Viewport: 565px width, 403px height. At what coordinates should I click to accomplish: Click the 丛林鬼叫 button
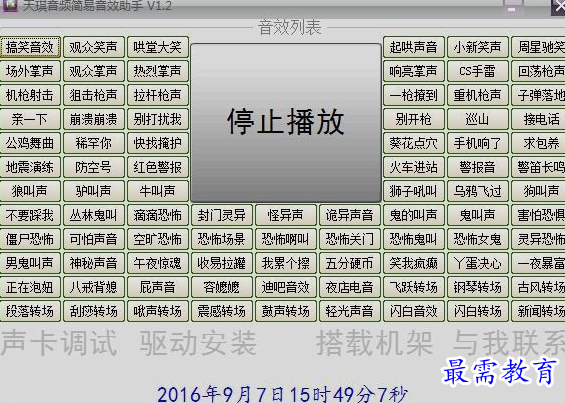pos(94,215)
